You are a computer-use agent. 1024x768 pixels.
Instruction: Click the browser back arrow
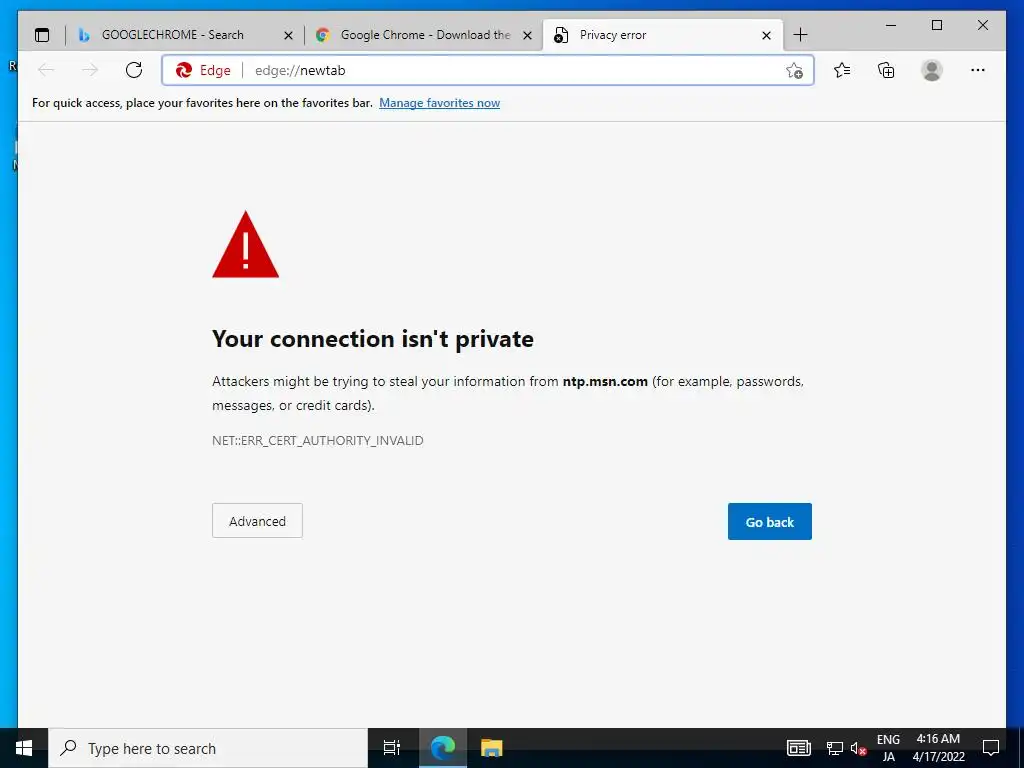(x=46, y=70)
